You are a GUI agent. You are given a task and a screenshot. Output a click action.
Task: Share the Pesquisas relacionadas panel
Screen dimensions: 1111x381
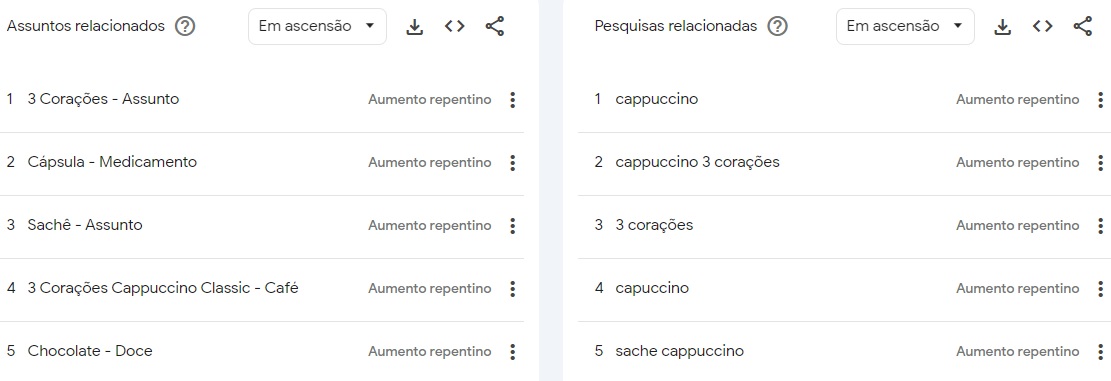coord(1083,27)
